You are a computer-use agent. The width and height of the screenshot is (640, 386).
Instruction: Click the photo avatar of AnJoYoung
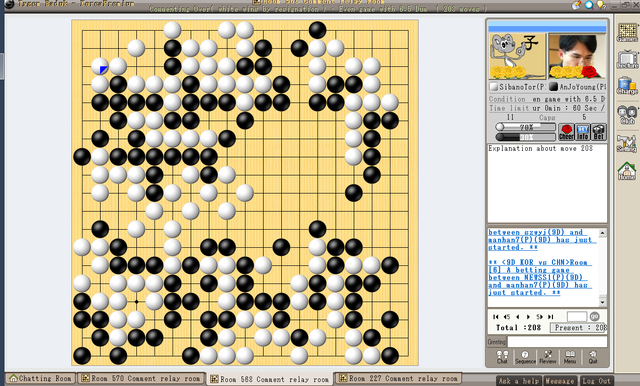tap(577, 56)
